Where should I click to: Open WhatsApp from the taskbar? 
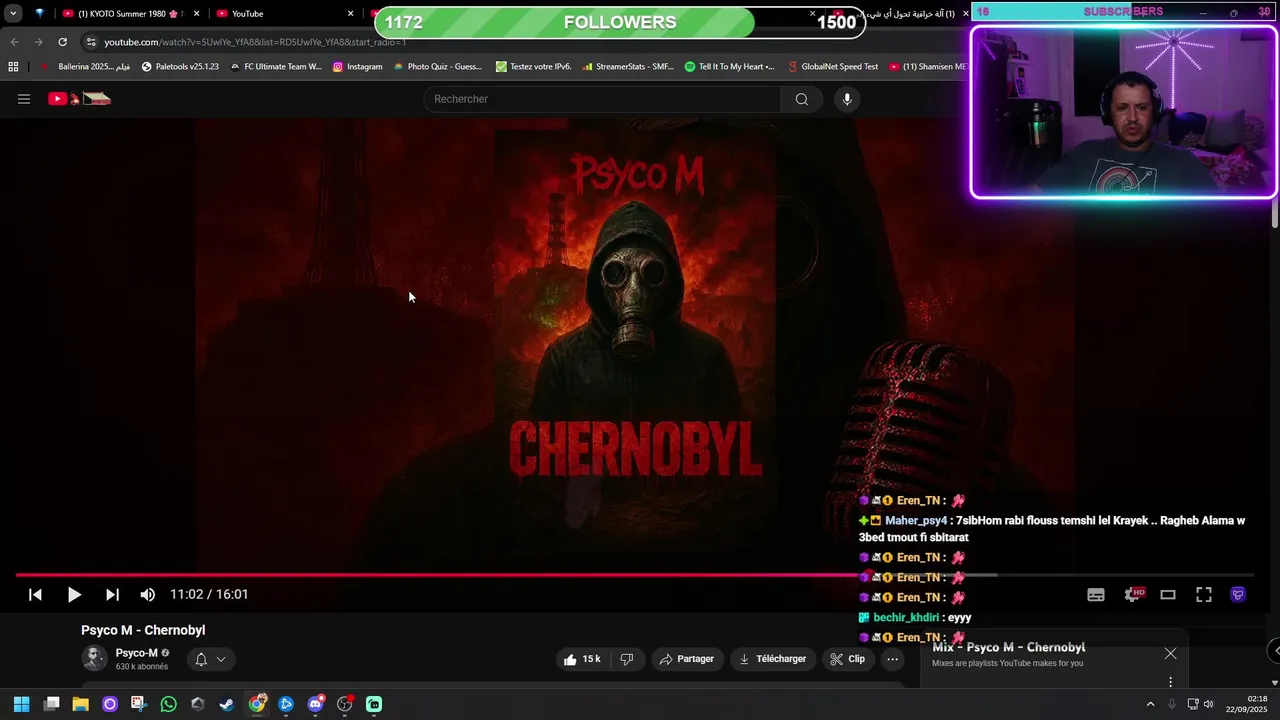pos(168,704)
